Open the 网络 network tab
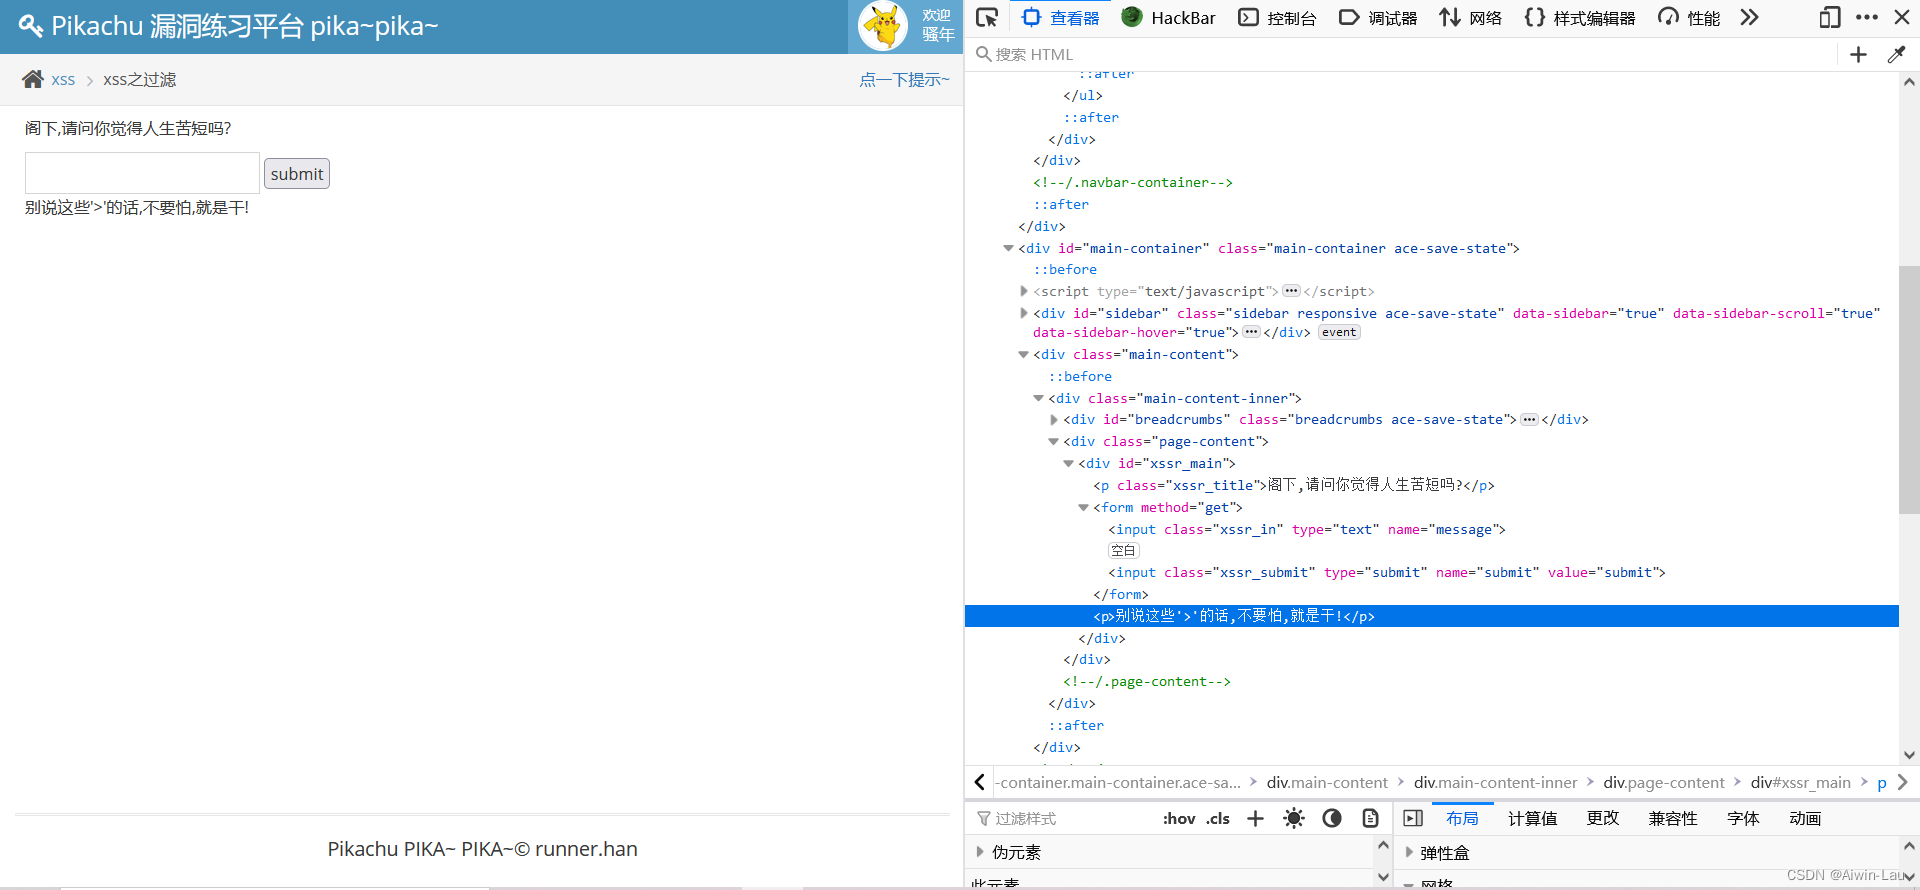Viewport: 1920px width, 890px height. [1470, 17]
